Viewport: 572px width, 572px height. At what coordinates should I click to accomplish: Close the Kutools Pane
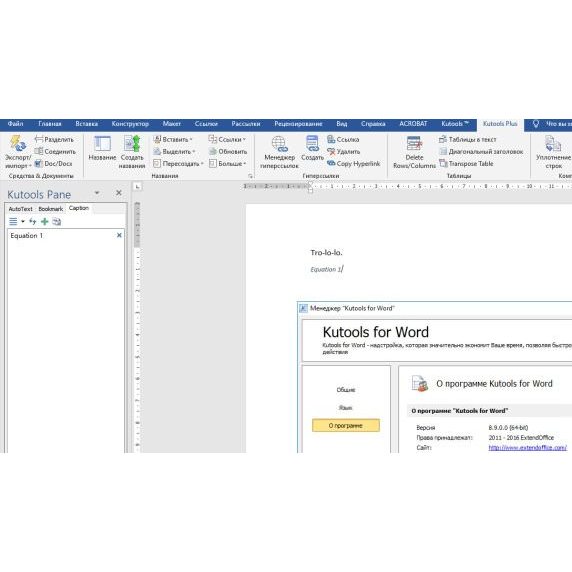click(x=119, y=193)
